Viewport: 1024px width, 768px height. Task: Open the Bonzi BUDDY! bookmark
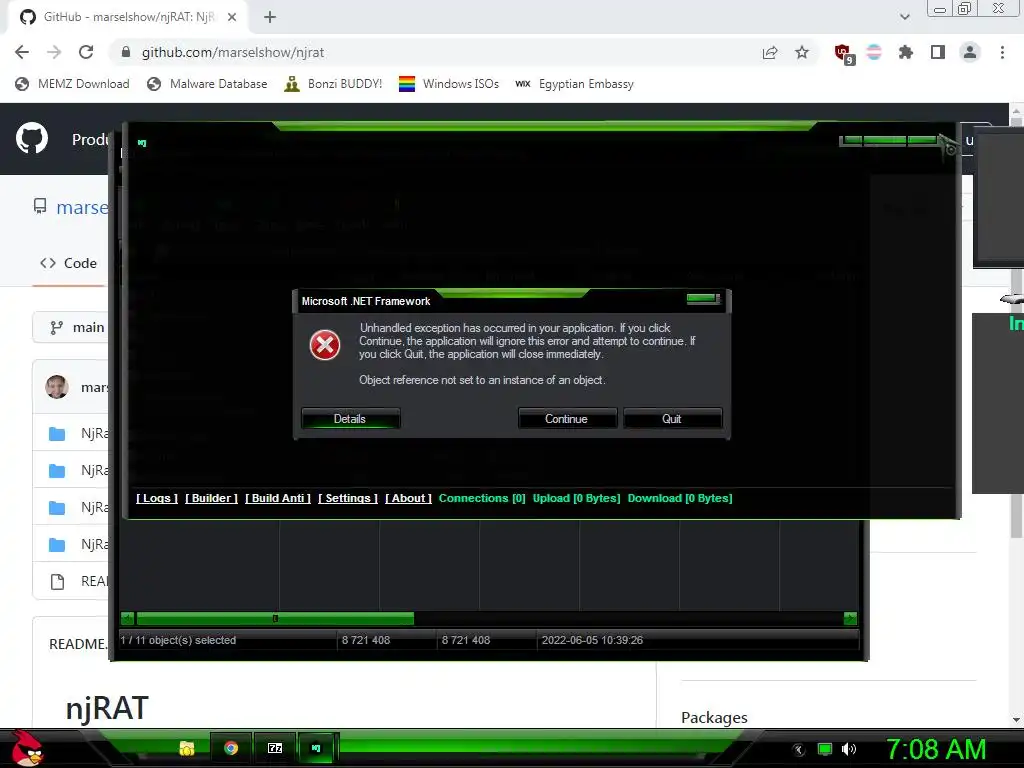(333, 84)
